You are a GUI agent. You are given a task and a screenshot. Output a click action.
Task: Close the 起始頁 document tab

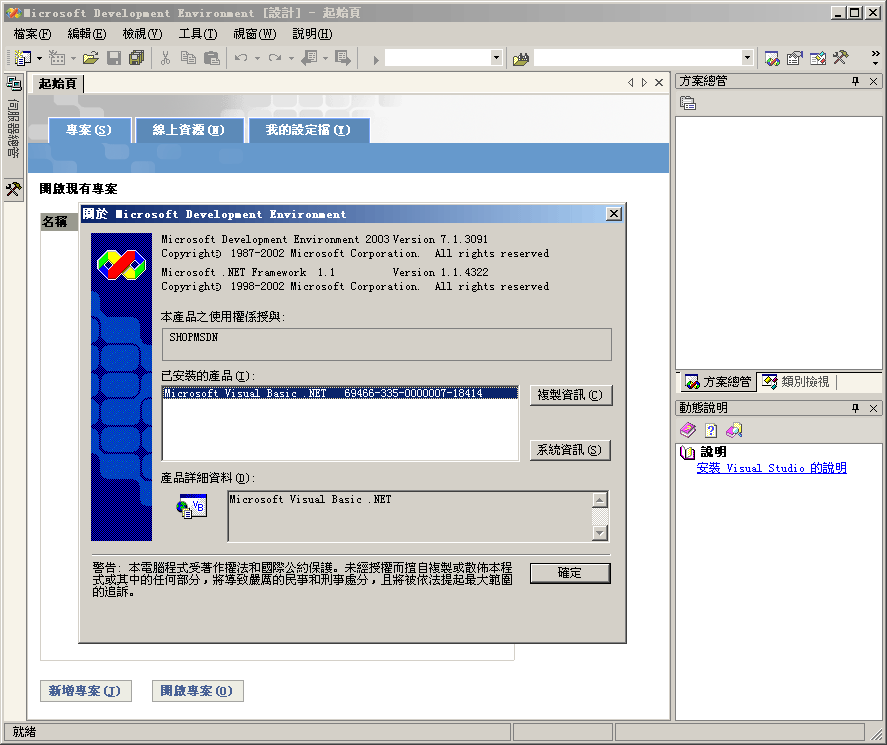tap(659, 83)
